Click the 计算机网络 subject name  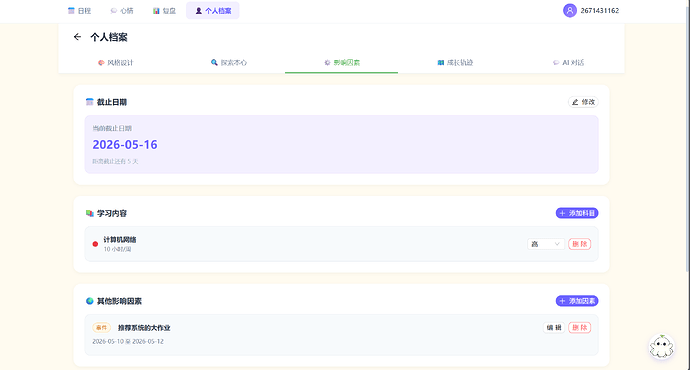pos(120,240)
